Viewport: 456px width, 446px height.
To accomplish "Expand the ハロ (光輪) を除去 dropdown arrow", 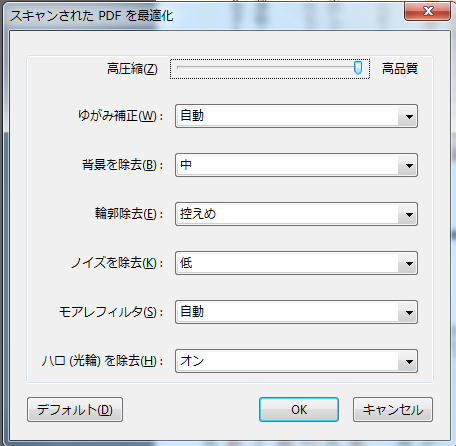I will (409, 361).
